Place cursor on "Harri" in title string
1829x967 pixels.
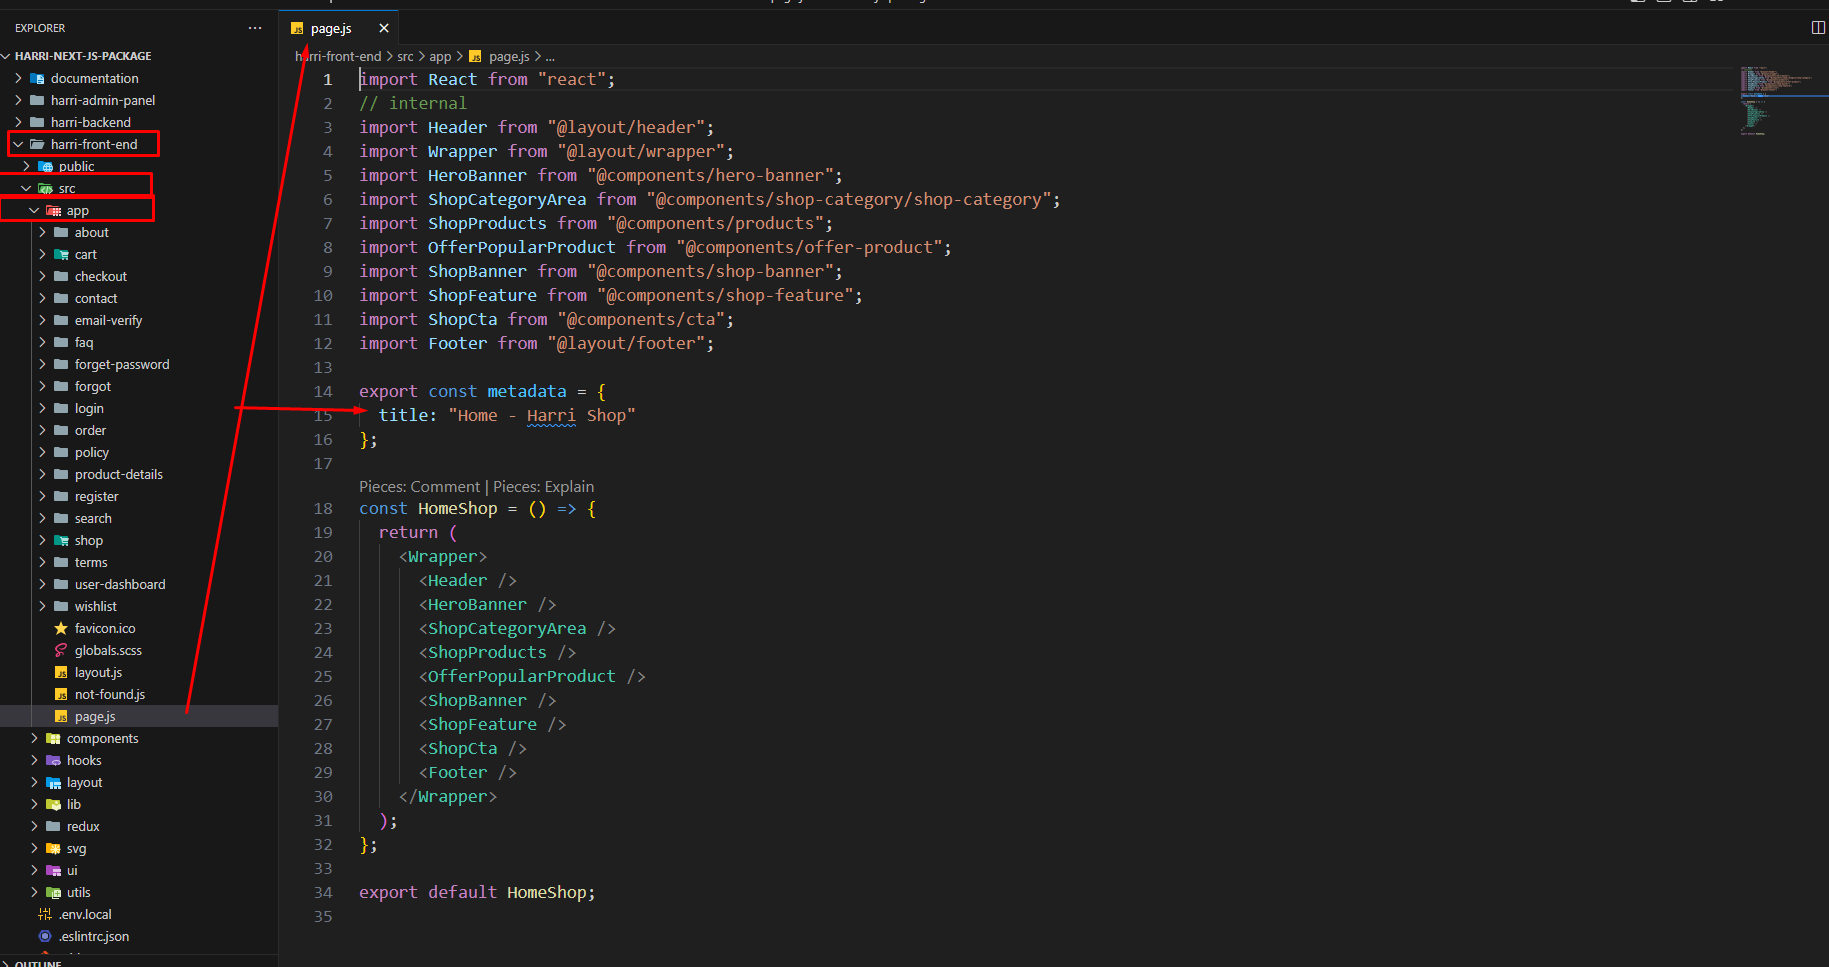(x=551, y=415)
